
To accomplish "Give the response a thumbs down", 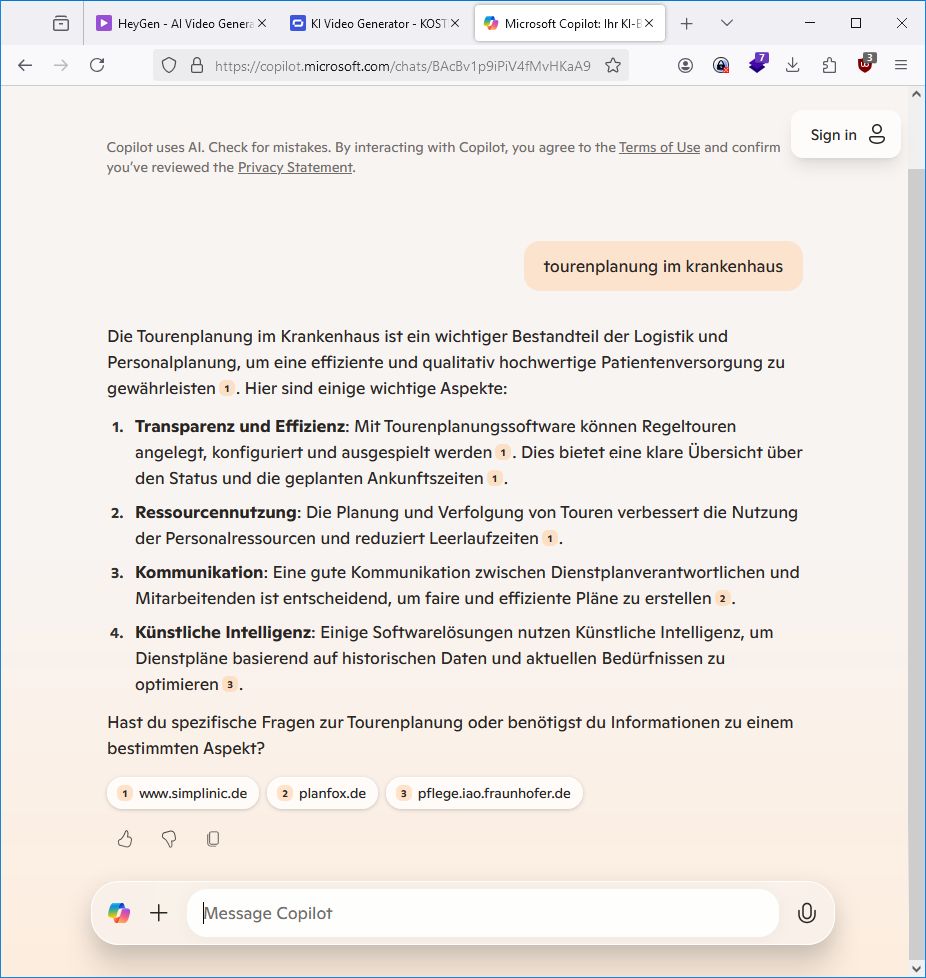I will click(x=169, y=839).
